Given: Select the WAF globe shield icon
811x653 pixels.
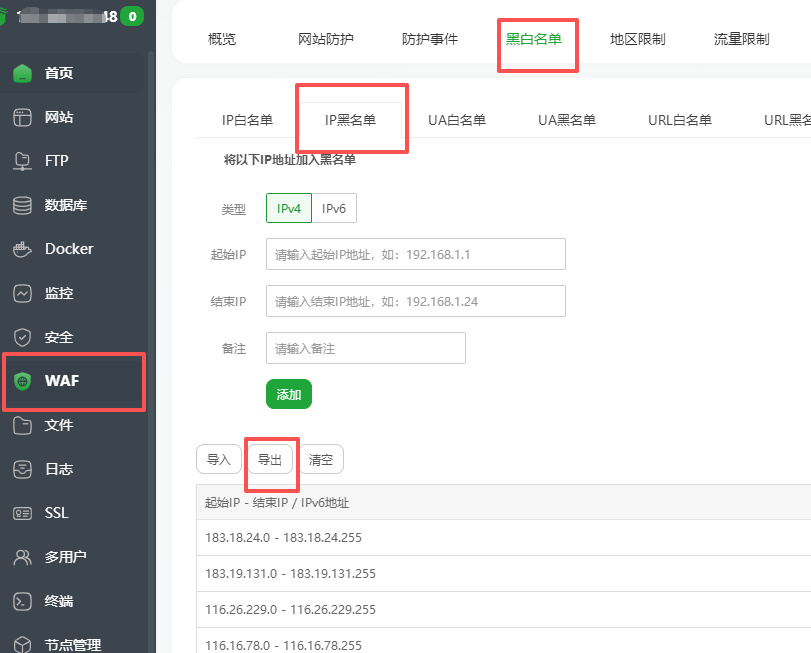Looking at the screenshot, I should click(22, 381).
